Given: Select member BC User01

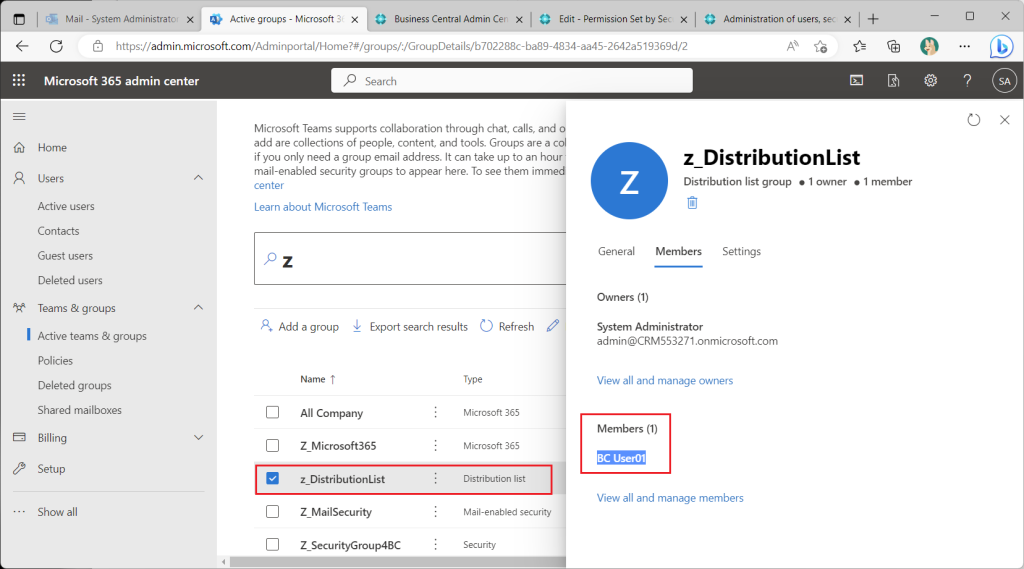Looking at the screenshot, I should click(x=621, y=458).
